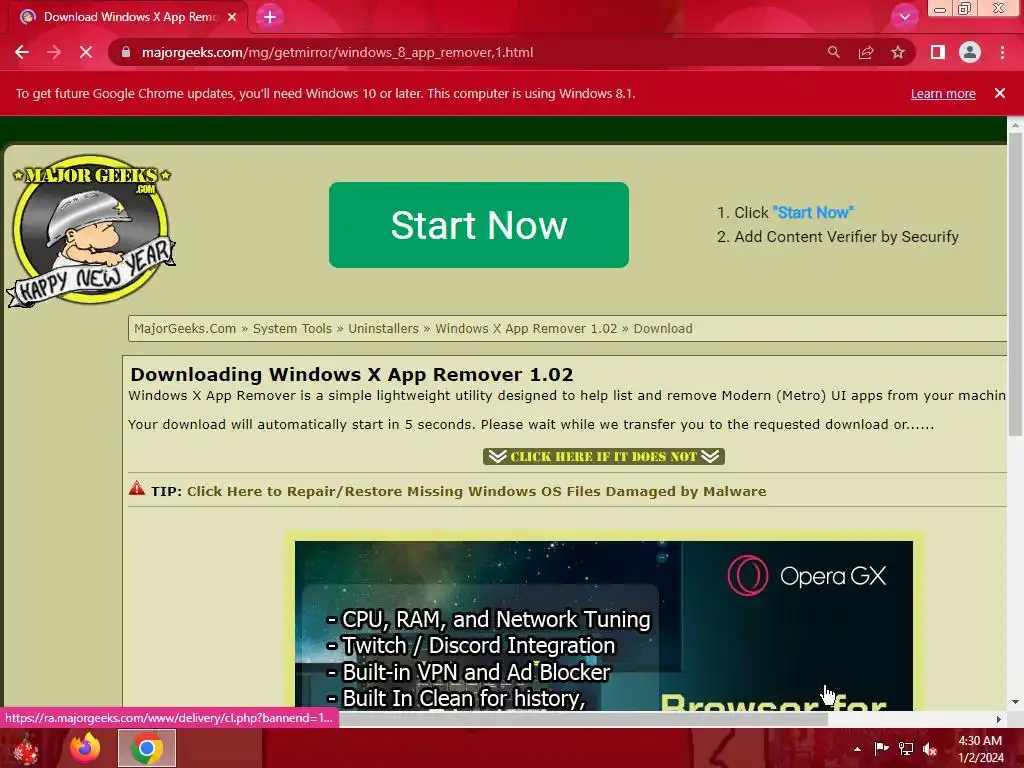Click the scroll down arrow
1024x768 pixels.
(1015, 702)
